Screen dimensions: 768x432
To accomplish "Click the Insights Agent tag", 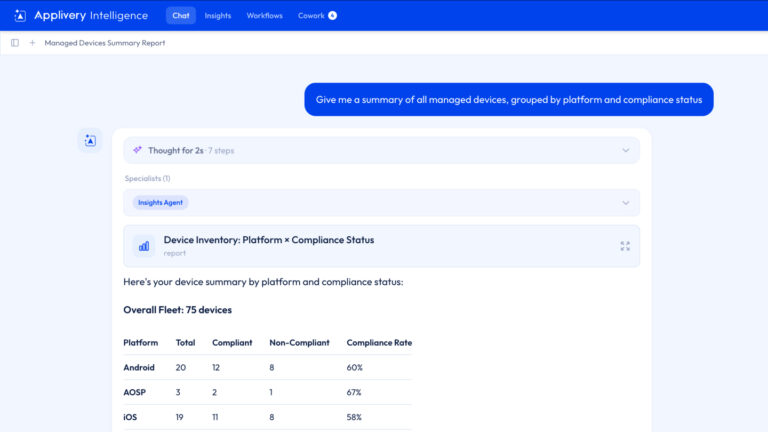I will (160, 203).
